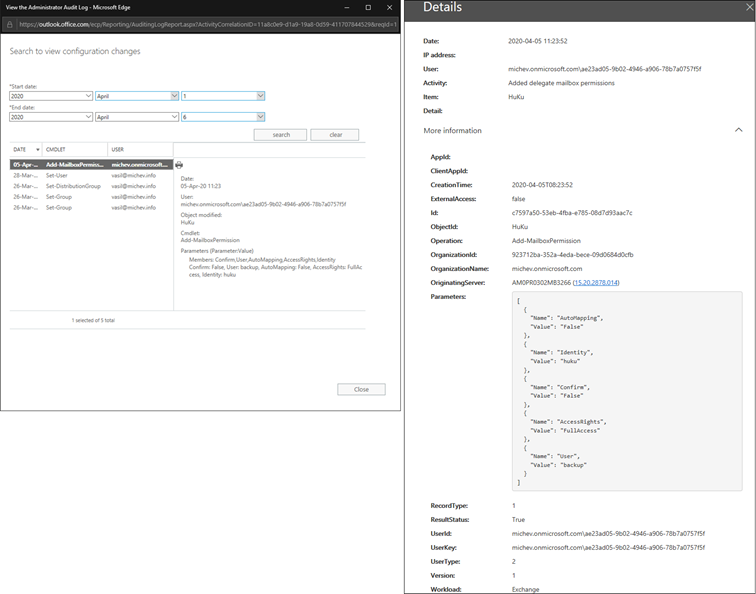Sort by the USER column header
The image size is (756, 594).
118,149
